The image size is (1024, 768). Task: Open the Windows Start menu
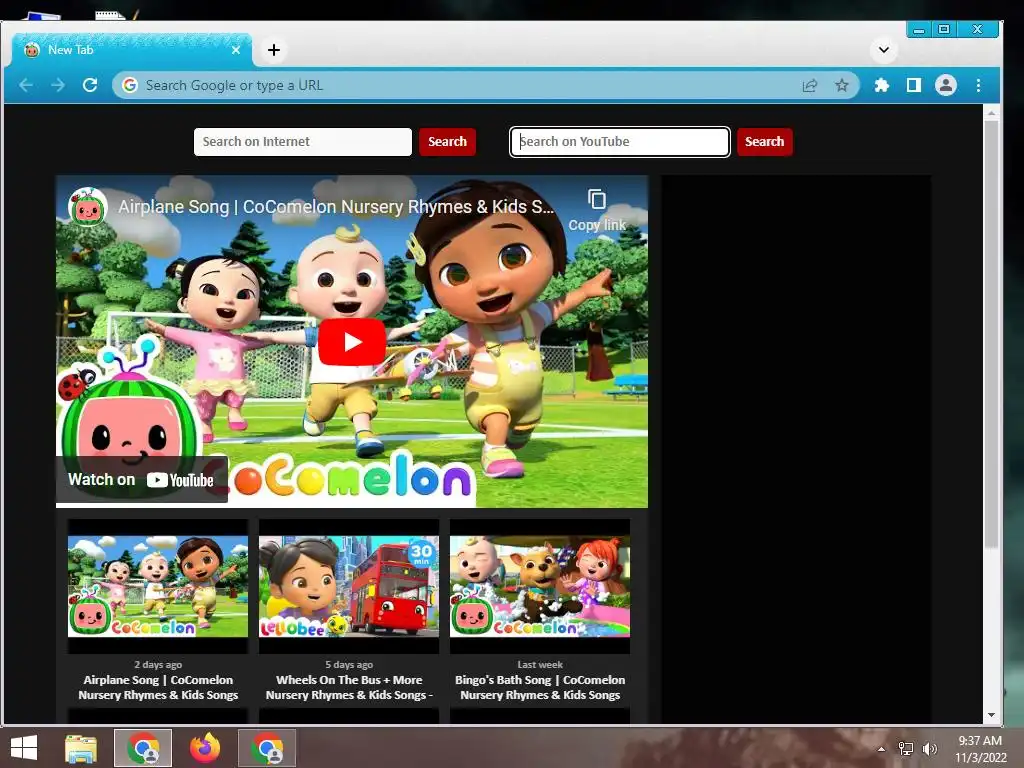(24, 748)
